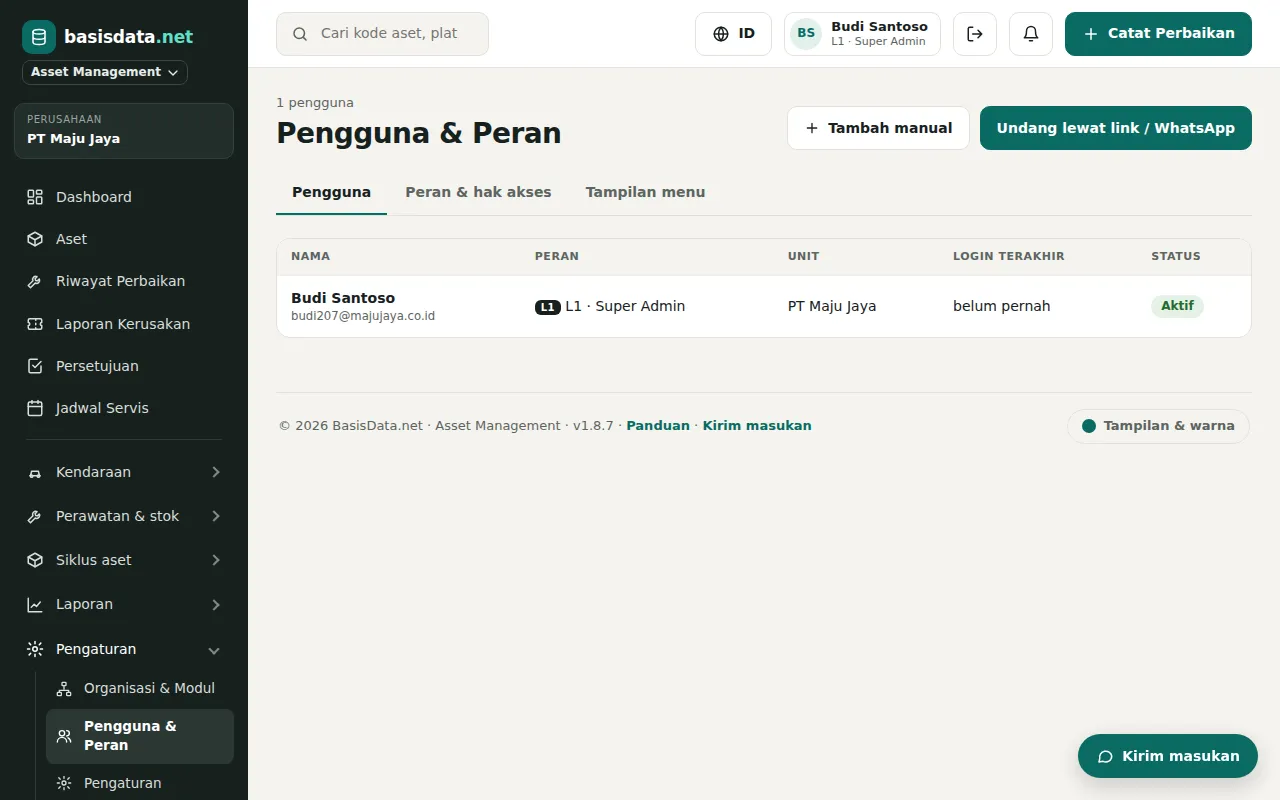The height and width of the screenshot is (800, 1280).
Task: Expand the Perawatan & stok group
Action: click(124, 516)
